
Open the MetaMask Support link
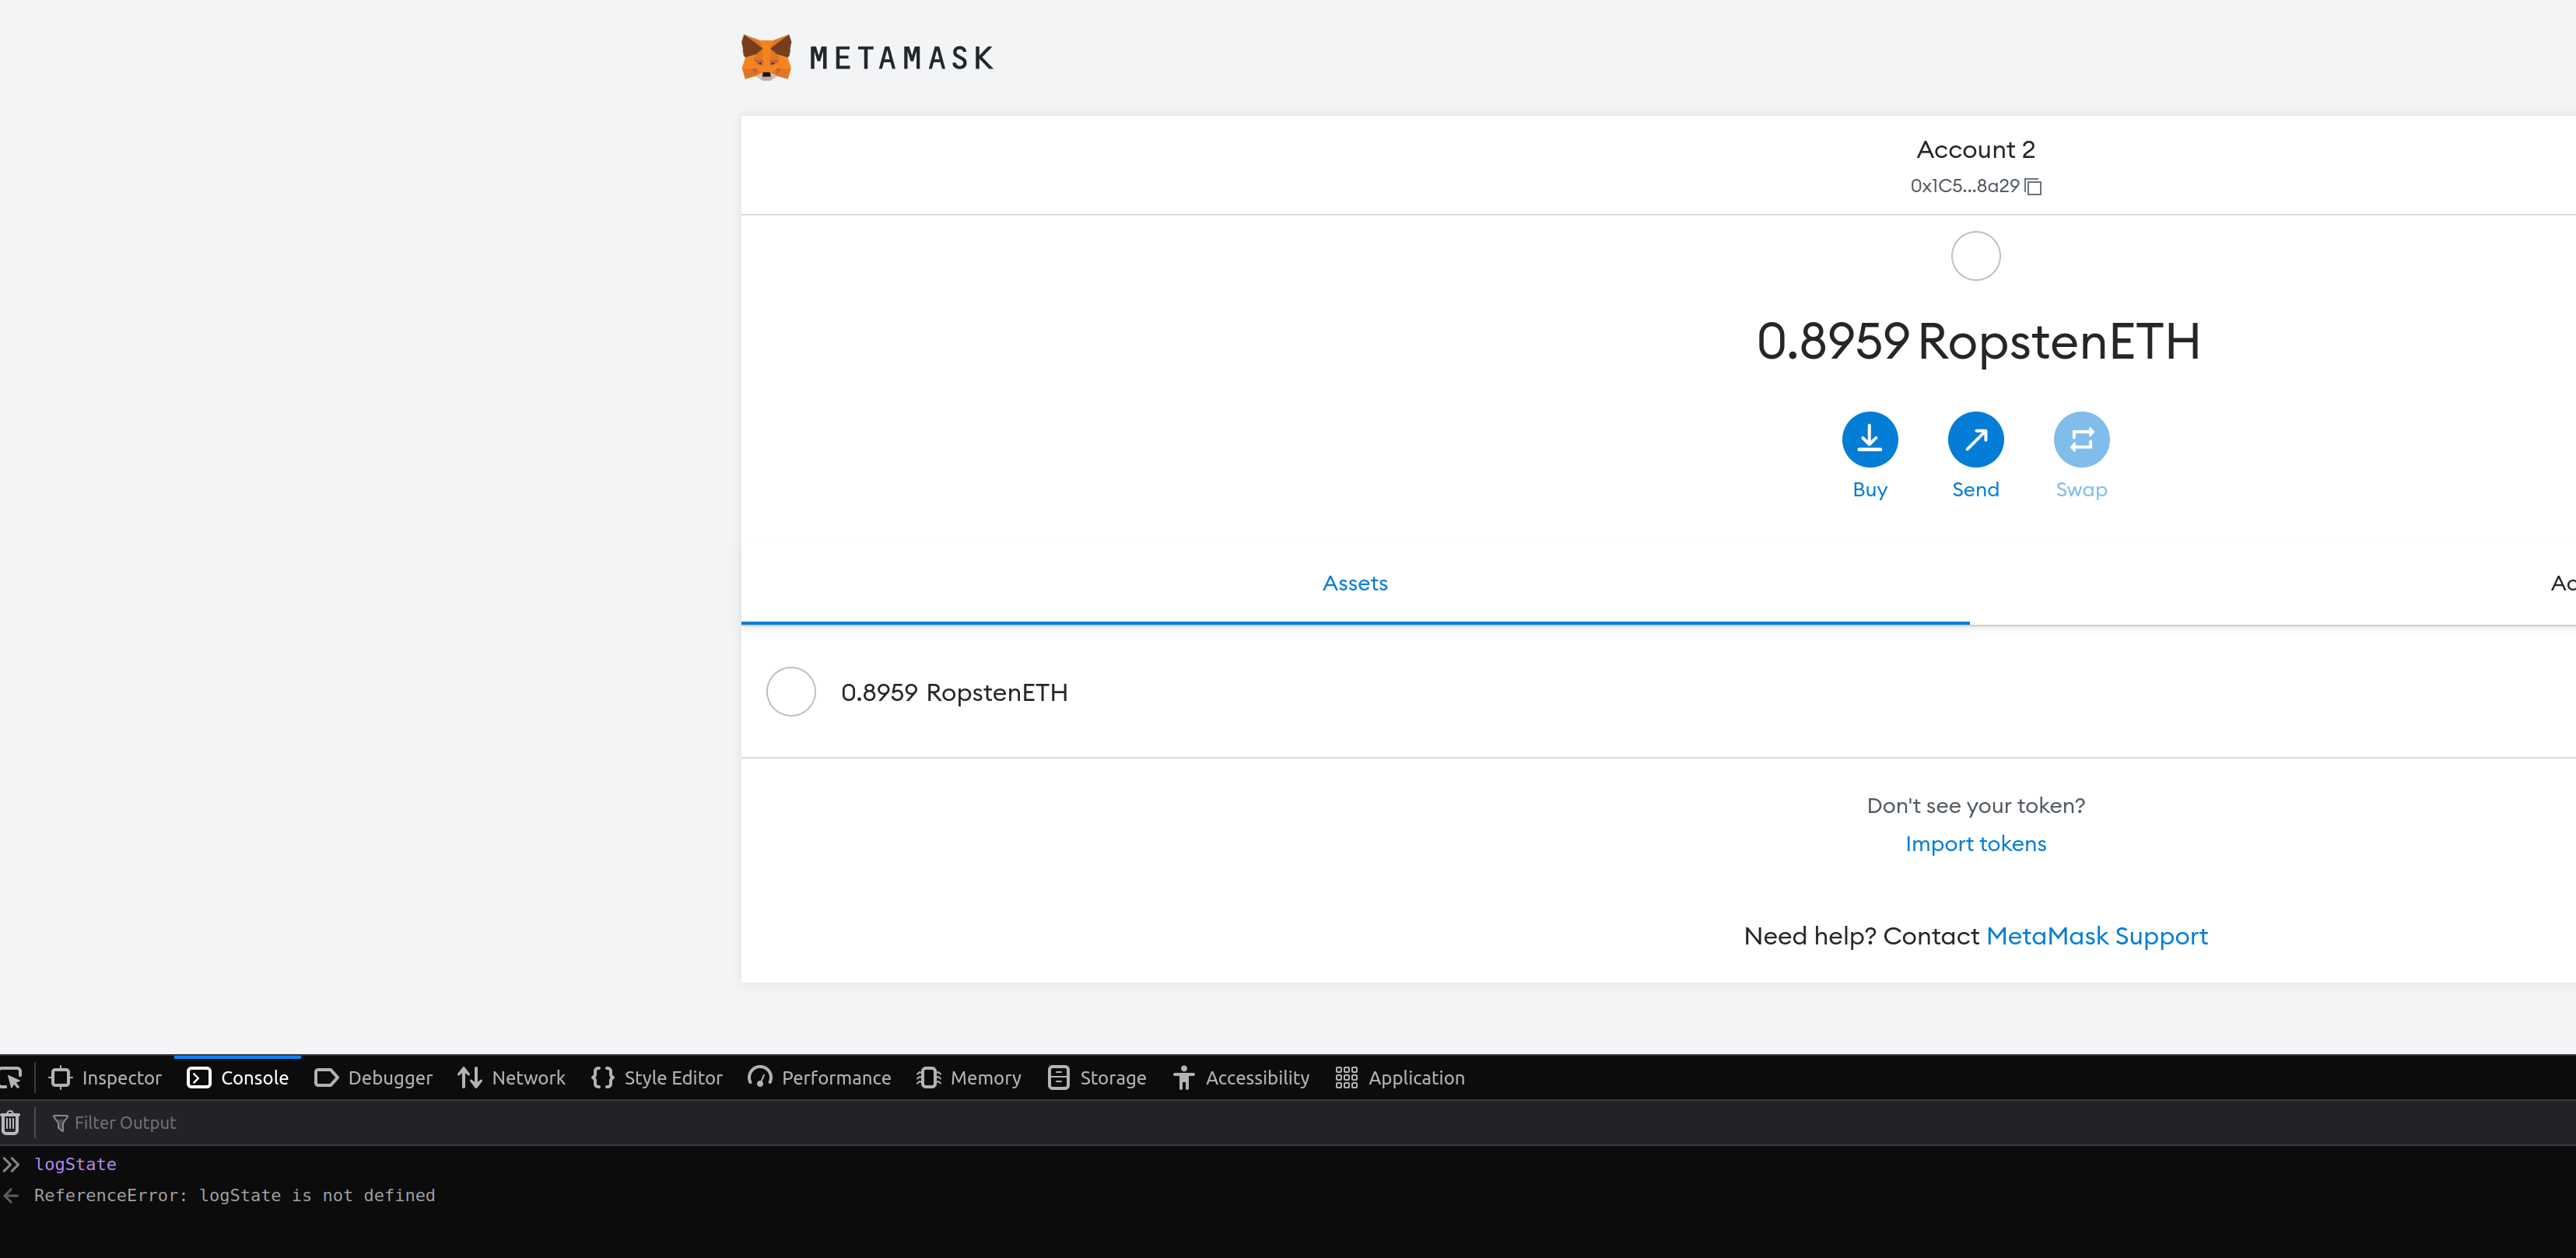click(2097, 935)
